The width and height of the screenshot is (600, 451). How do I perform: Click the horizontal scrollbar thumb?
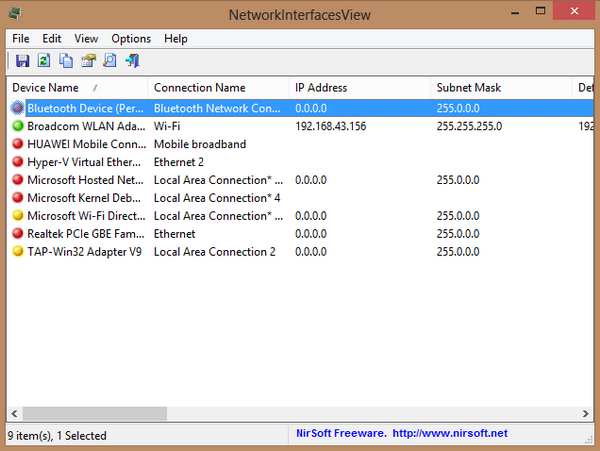[x=95, y=414]
